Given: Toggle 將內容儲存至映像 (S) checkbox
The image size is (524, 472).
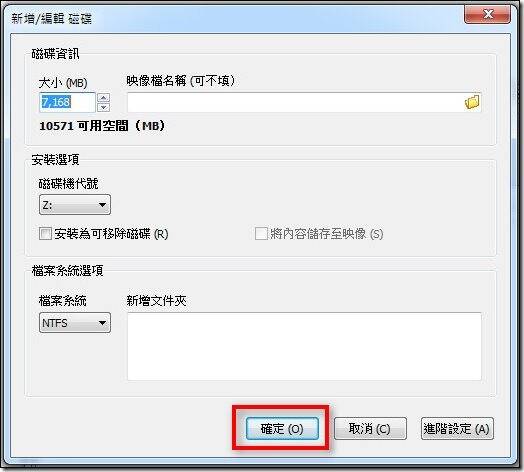Looking at the screenshot, I should pos(261,234).
